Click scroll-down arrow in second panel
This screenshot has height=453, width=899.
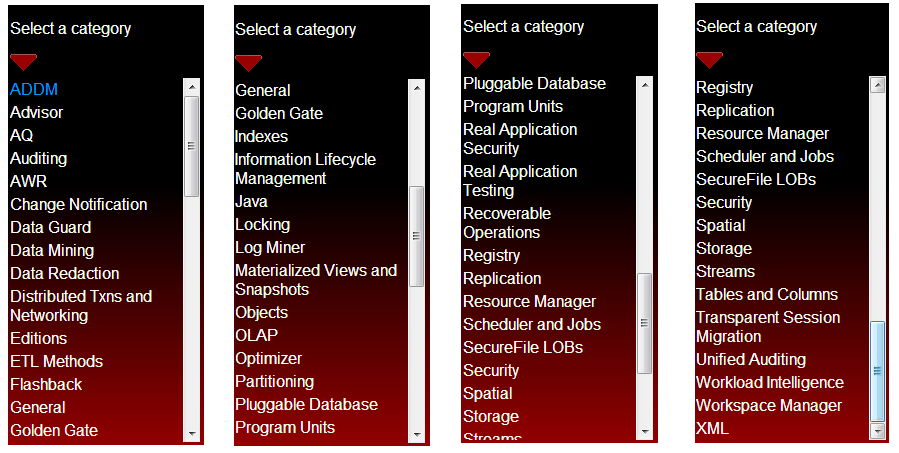point(417,435)
